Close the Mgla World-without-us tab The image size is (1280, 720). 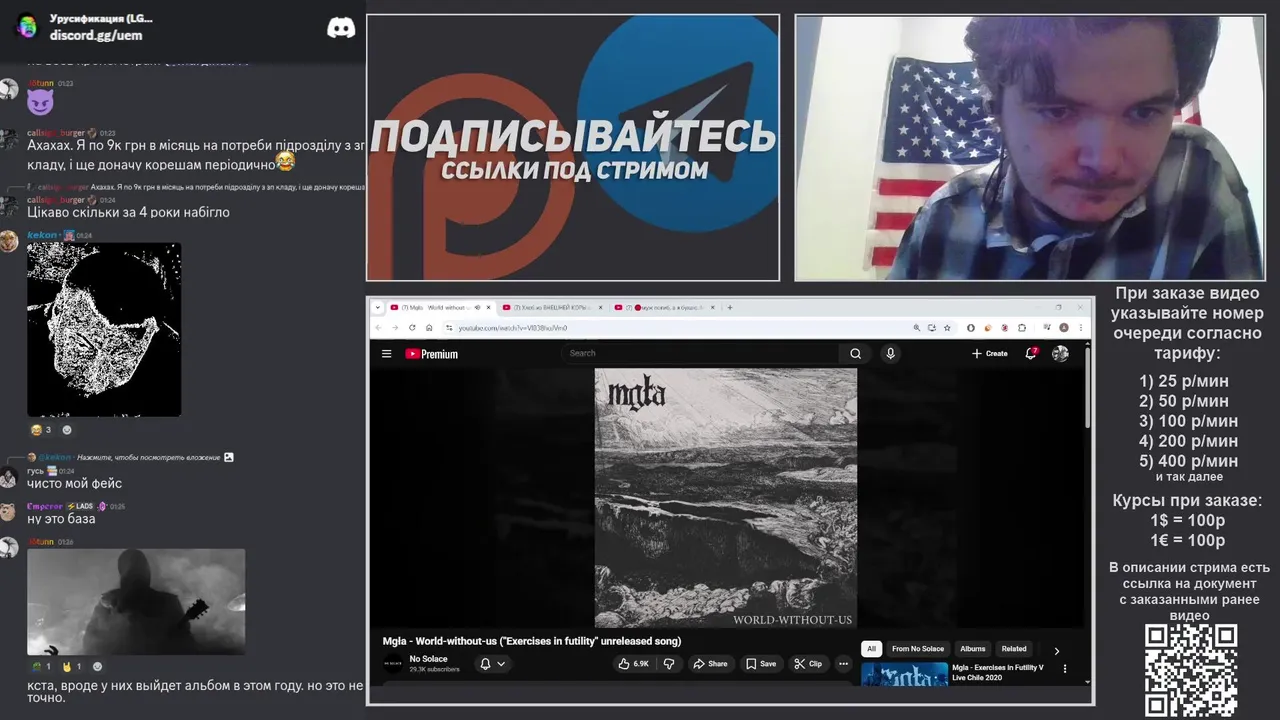(x=488, y=308)
